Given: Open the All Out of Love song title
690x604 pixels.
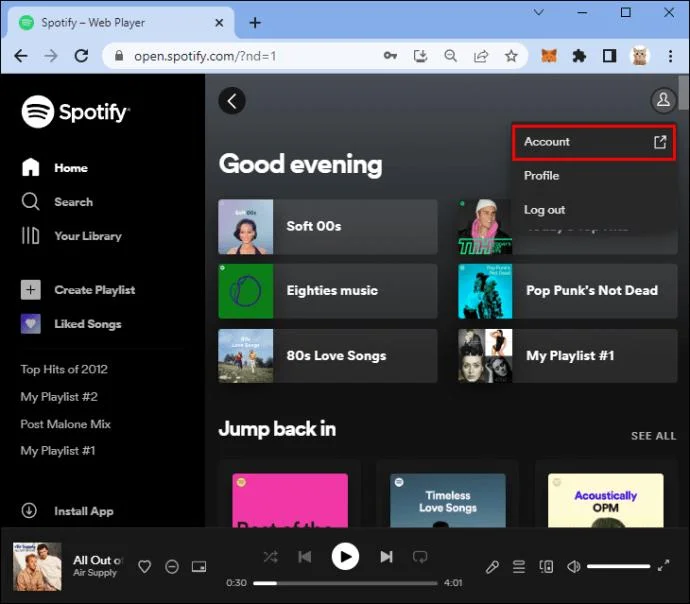Looking at the screenshot, I should tap(98, 560).
